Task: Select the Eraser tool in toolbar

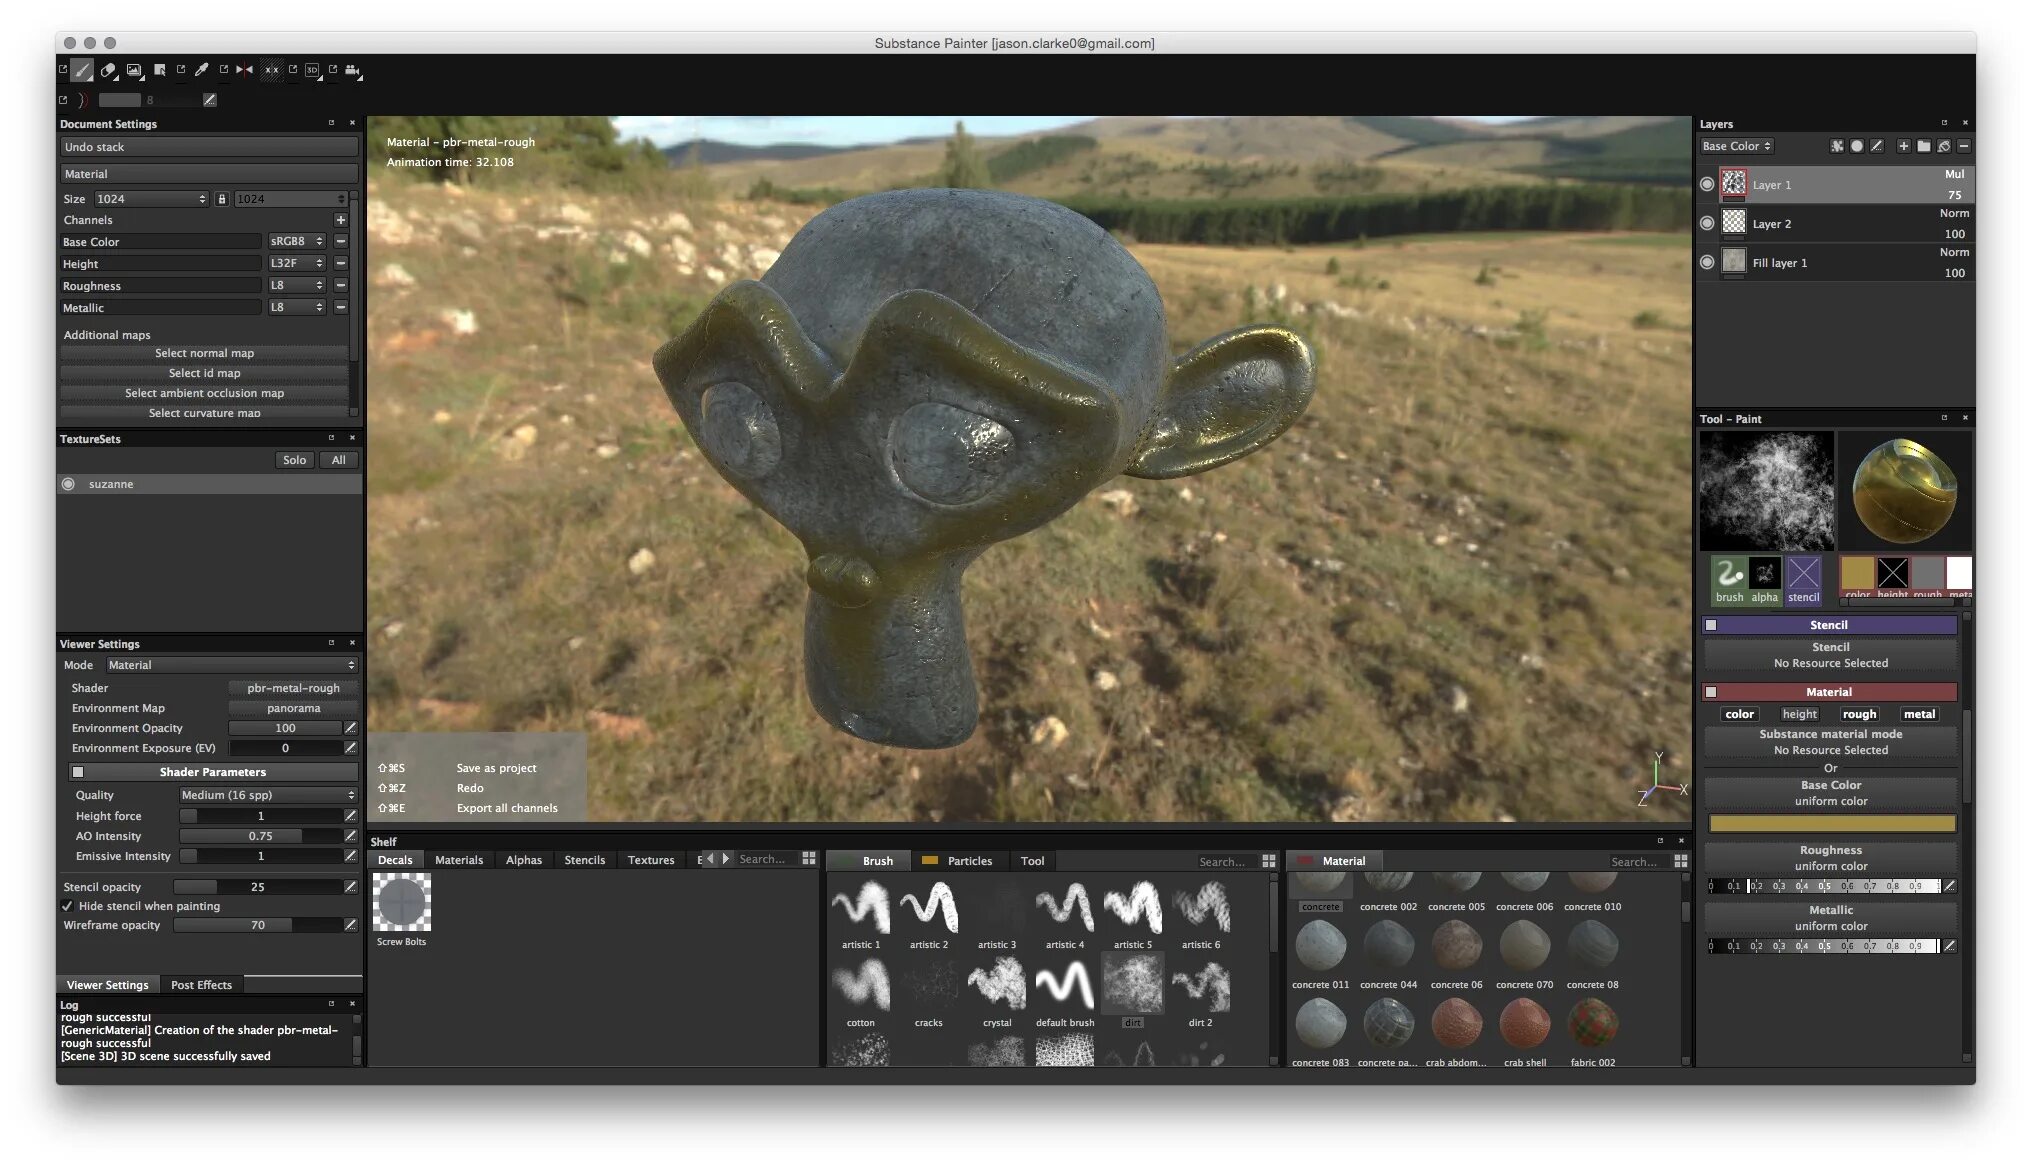Action: click(108, 70)
